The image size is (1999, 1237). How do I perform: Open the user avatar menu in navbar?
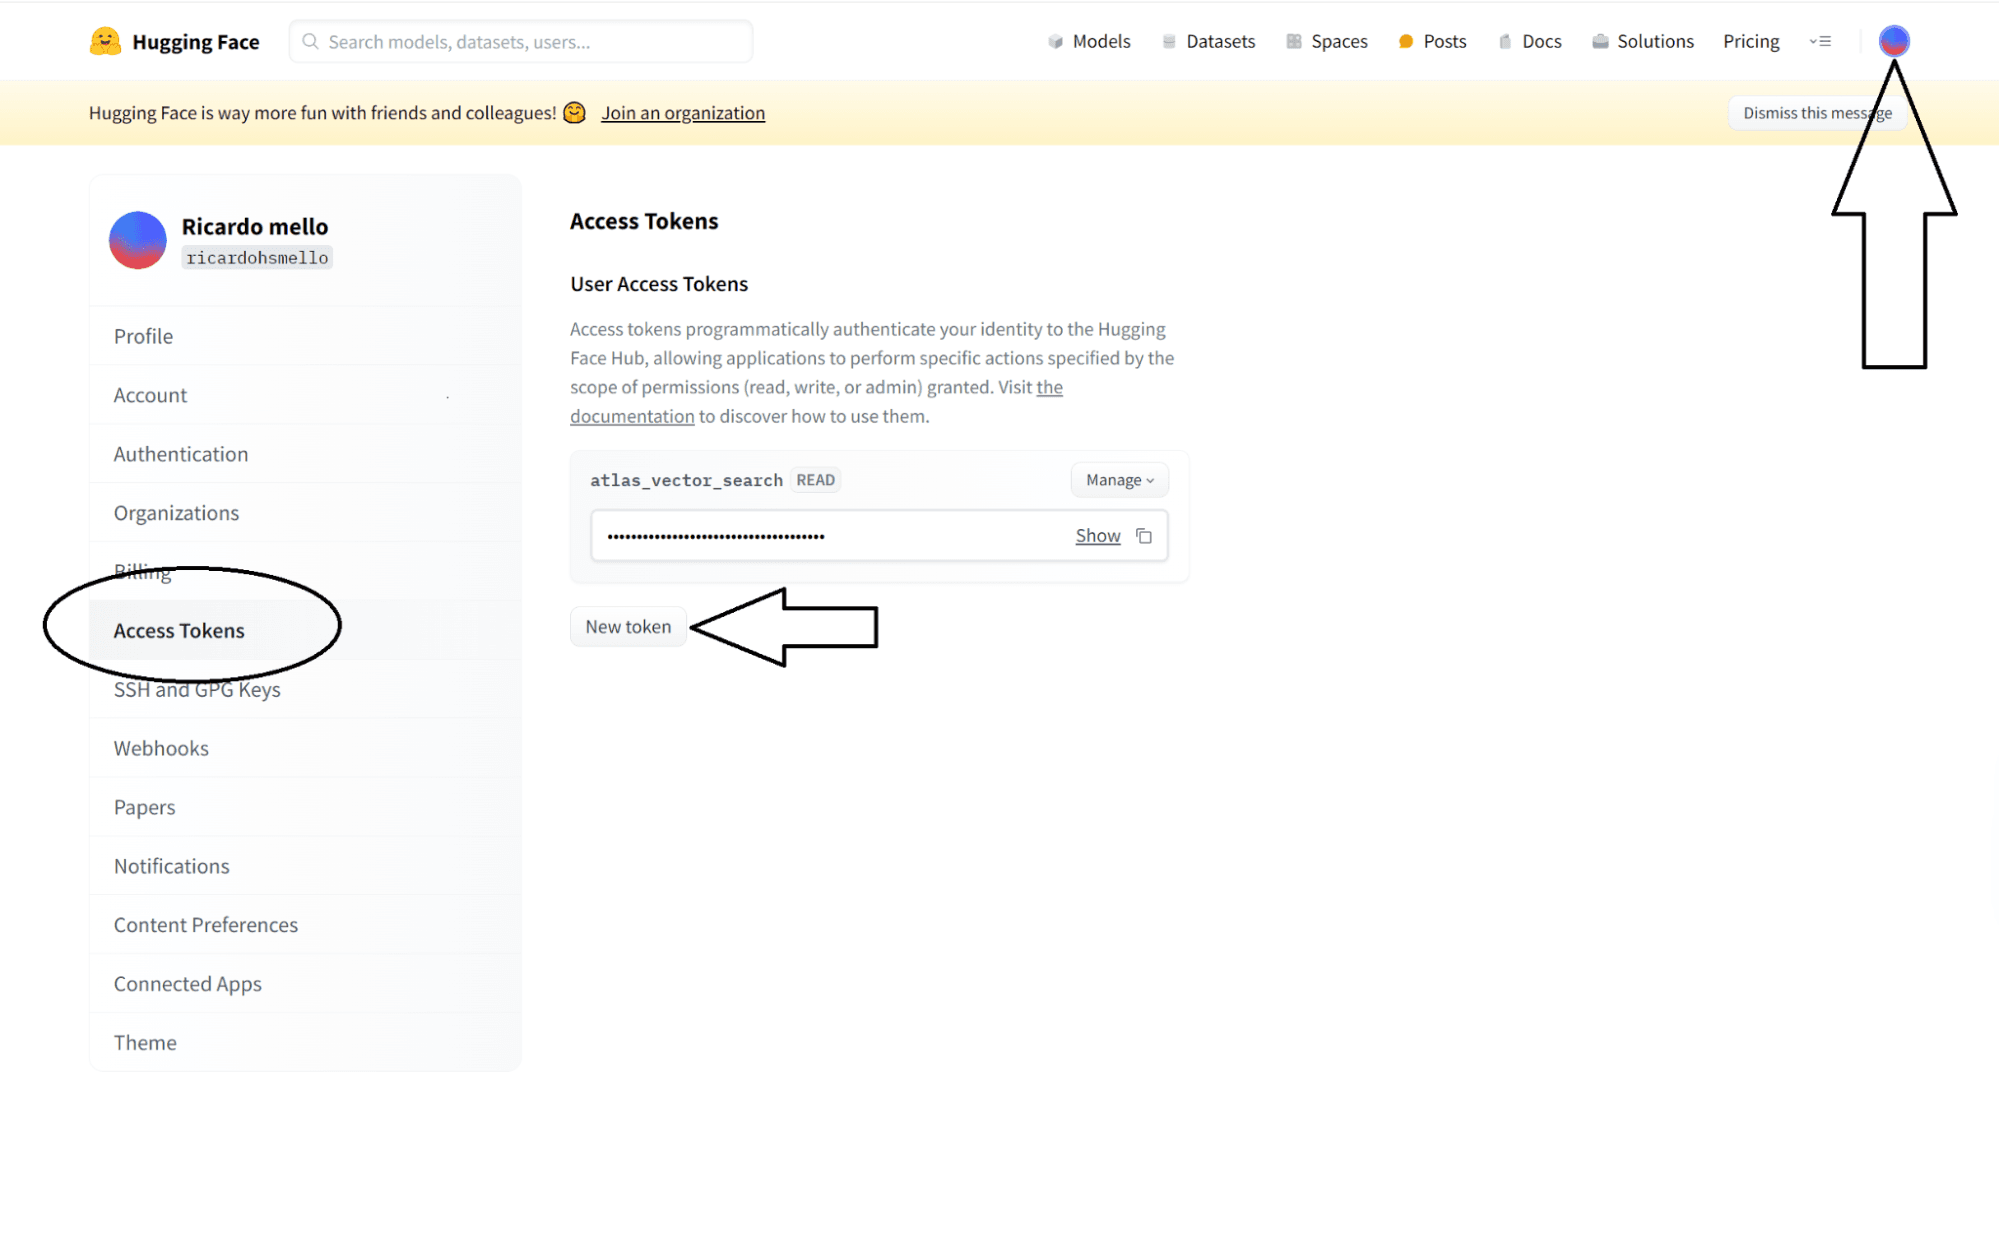point(1894,41)
